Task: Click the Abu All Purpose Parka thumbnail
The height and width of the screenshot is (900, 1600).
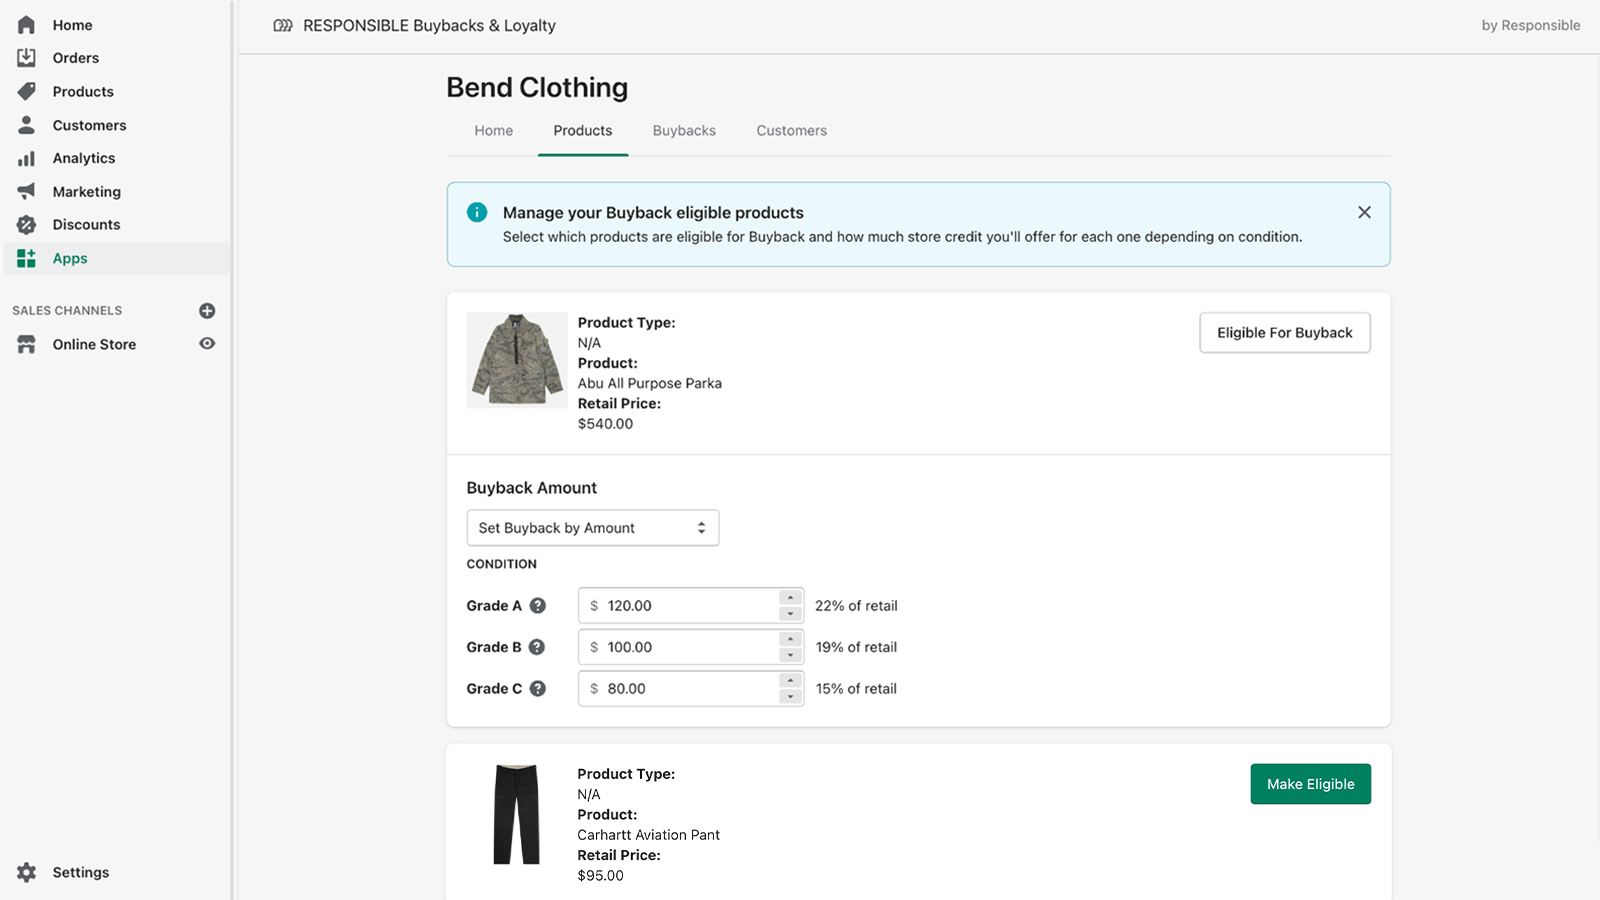Action: coord(517,360)
